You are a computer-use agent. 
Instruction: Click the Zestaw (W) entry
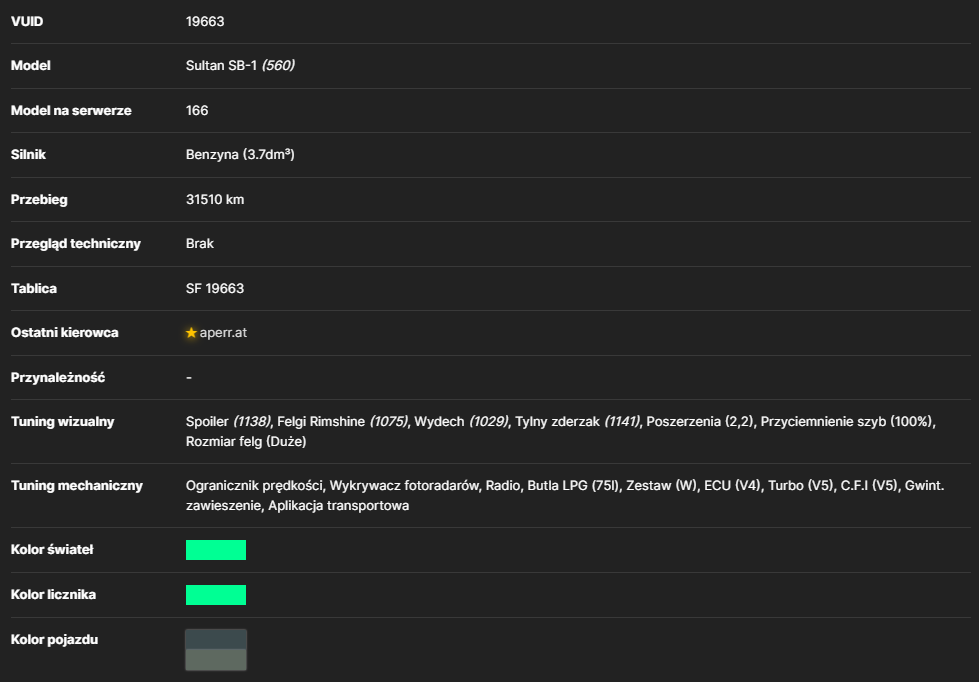tap(661, 486)
